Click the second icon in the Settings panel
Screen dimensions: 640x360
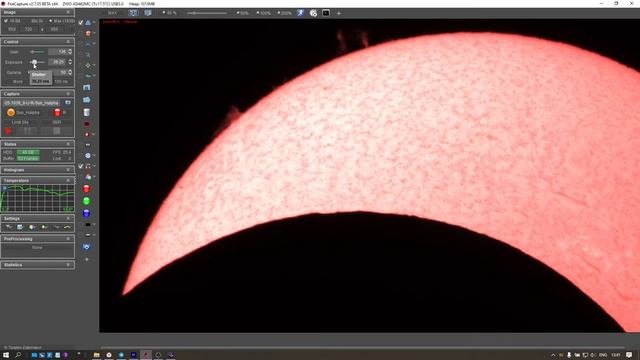[x=20, y=227]
